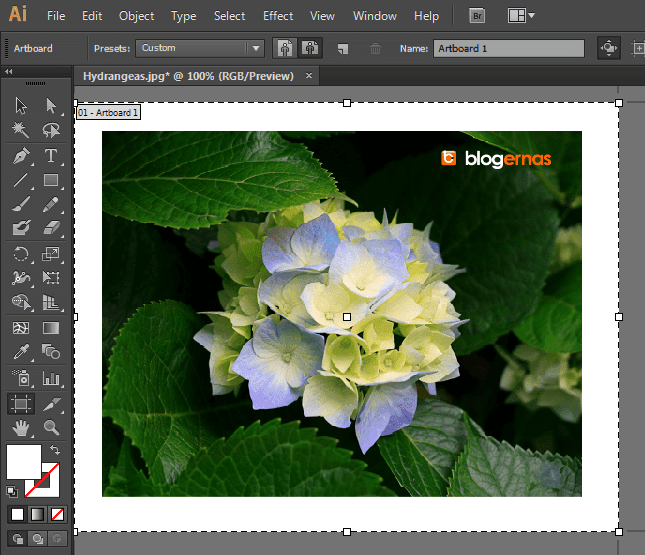Select the Blob Brush tool
The width and height of the screenshot is (645, 555).
click(x=21, y=228)
